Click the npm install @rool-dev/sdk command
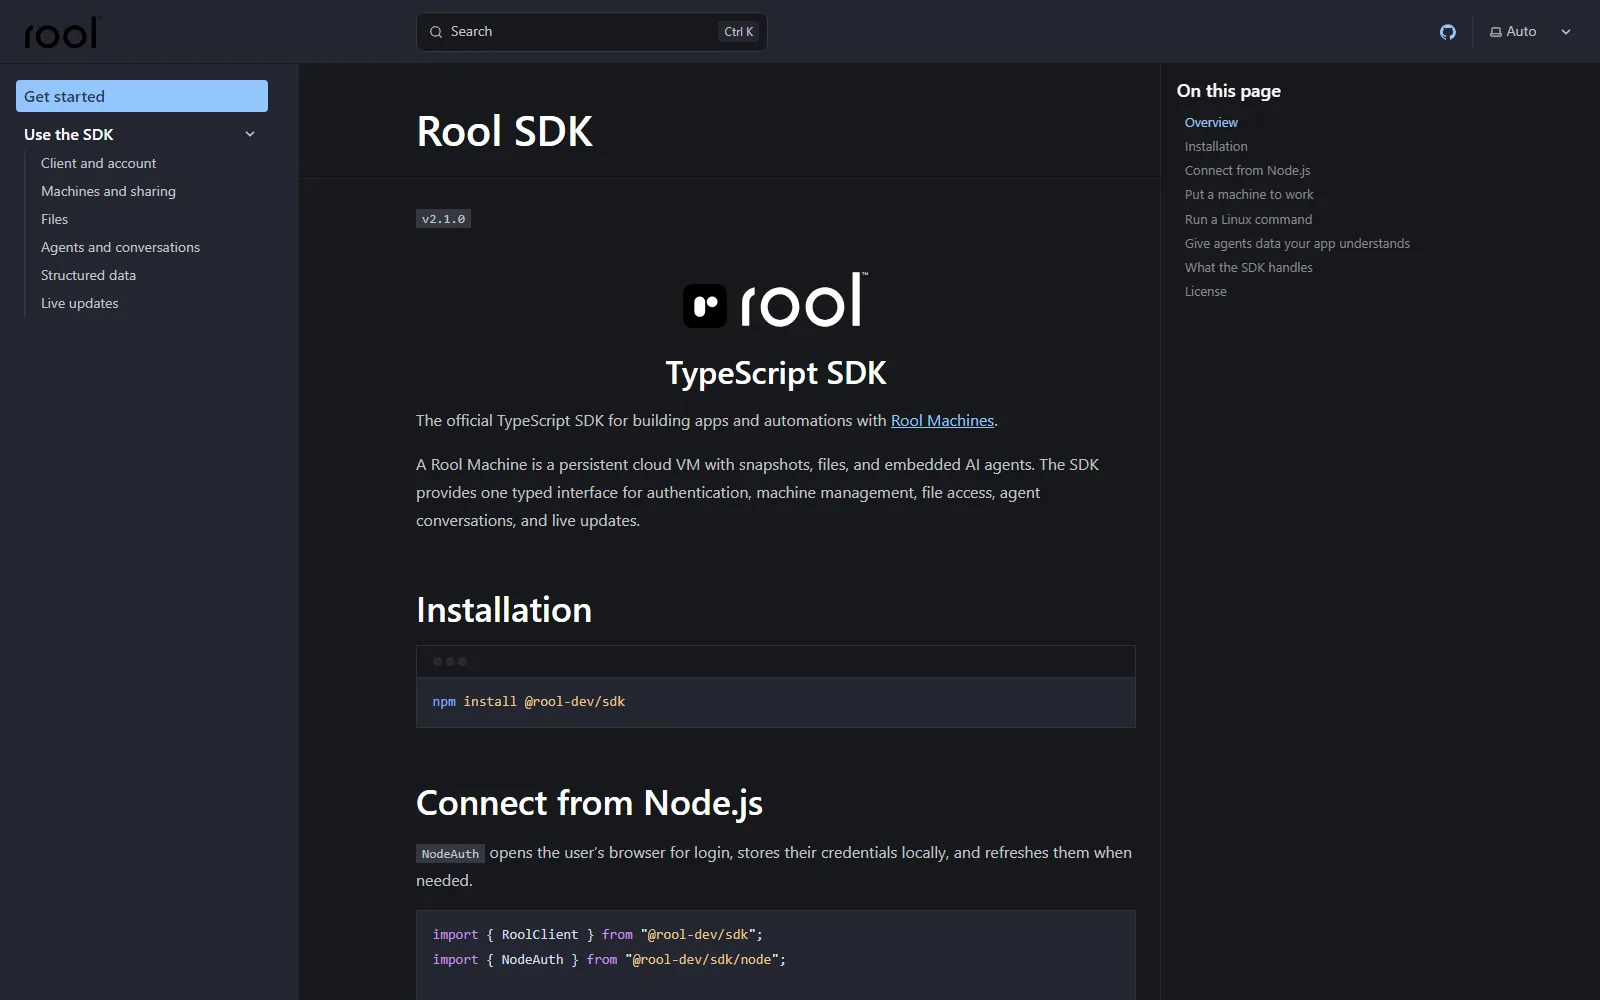Viewport: 1600px width, 1000px height. coord(528,702)
